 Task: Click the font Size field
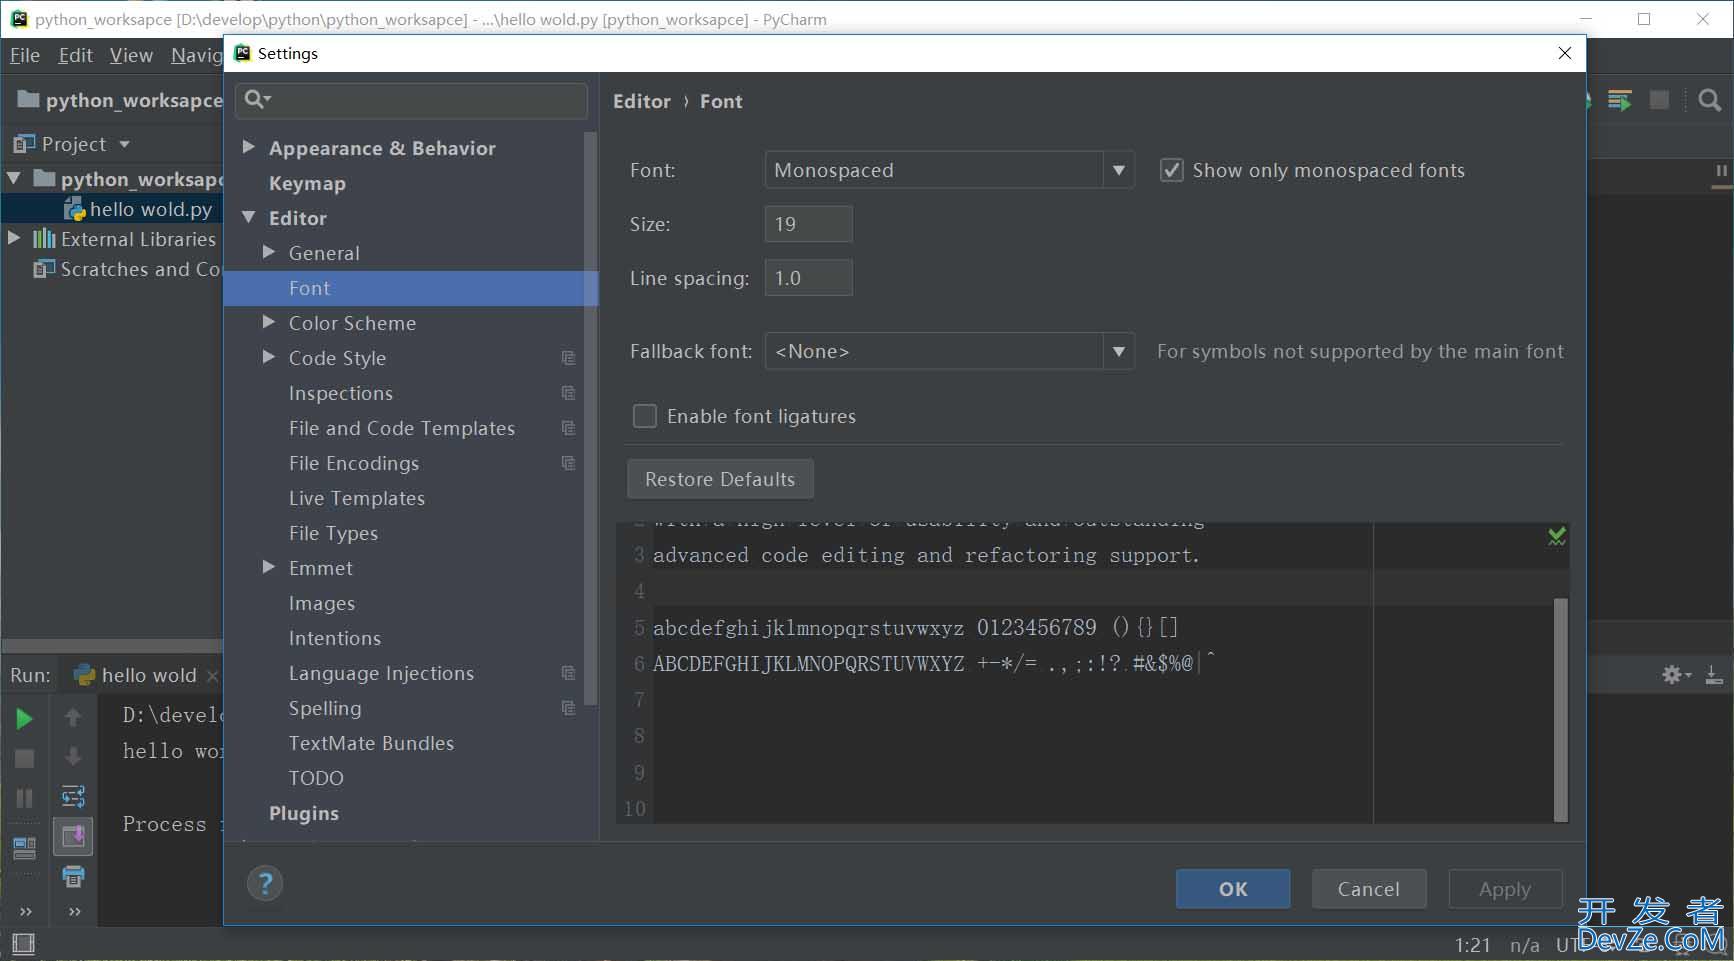(x=809, y=224)
